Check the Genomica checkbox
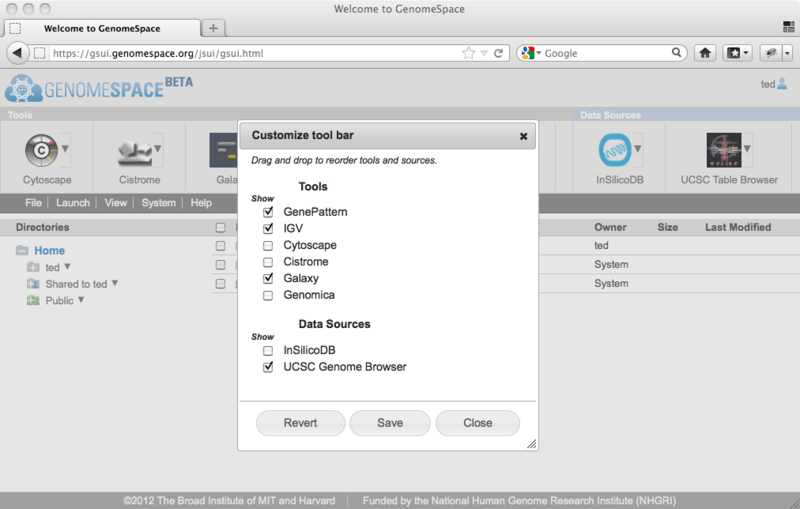The image size is (800, 509). click(x=268, y=295)
